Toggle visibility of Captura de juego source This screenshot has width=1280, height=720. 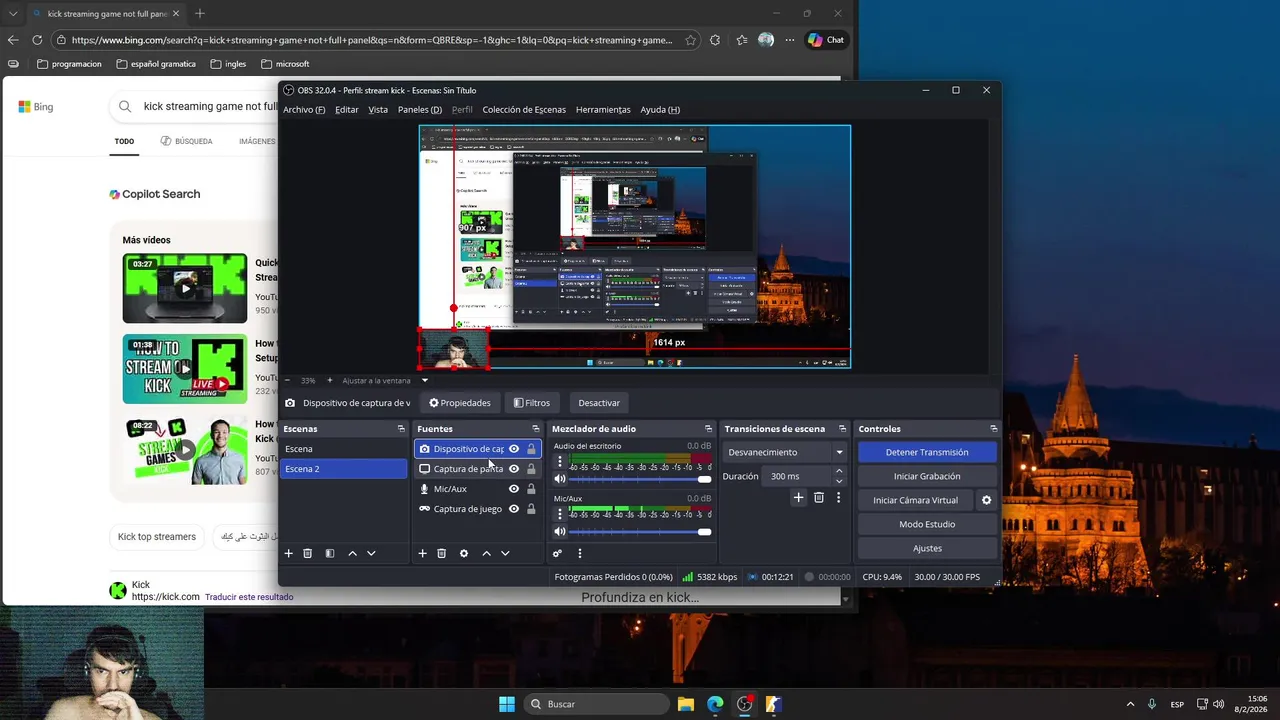(514, 509)
